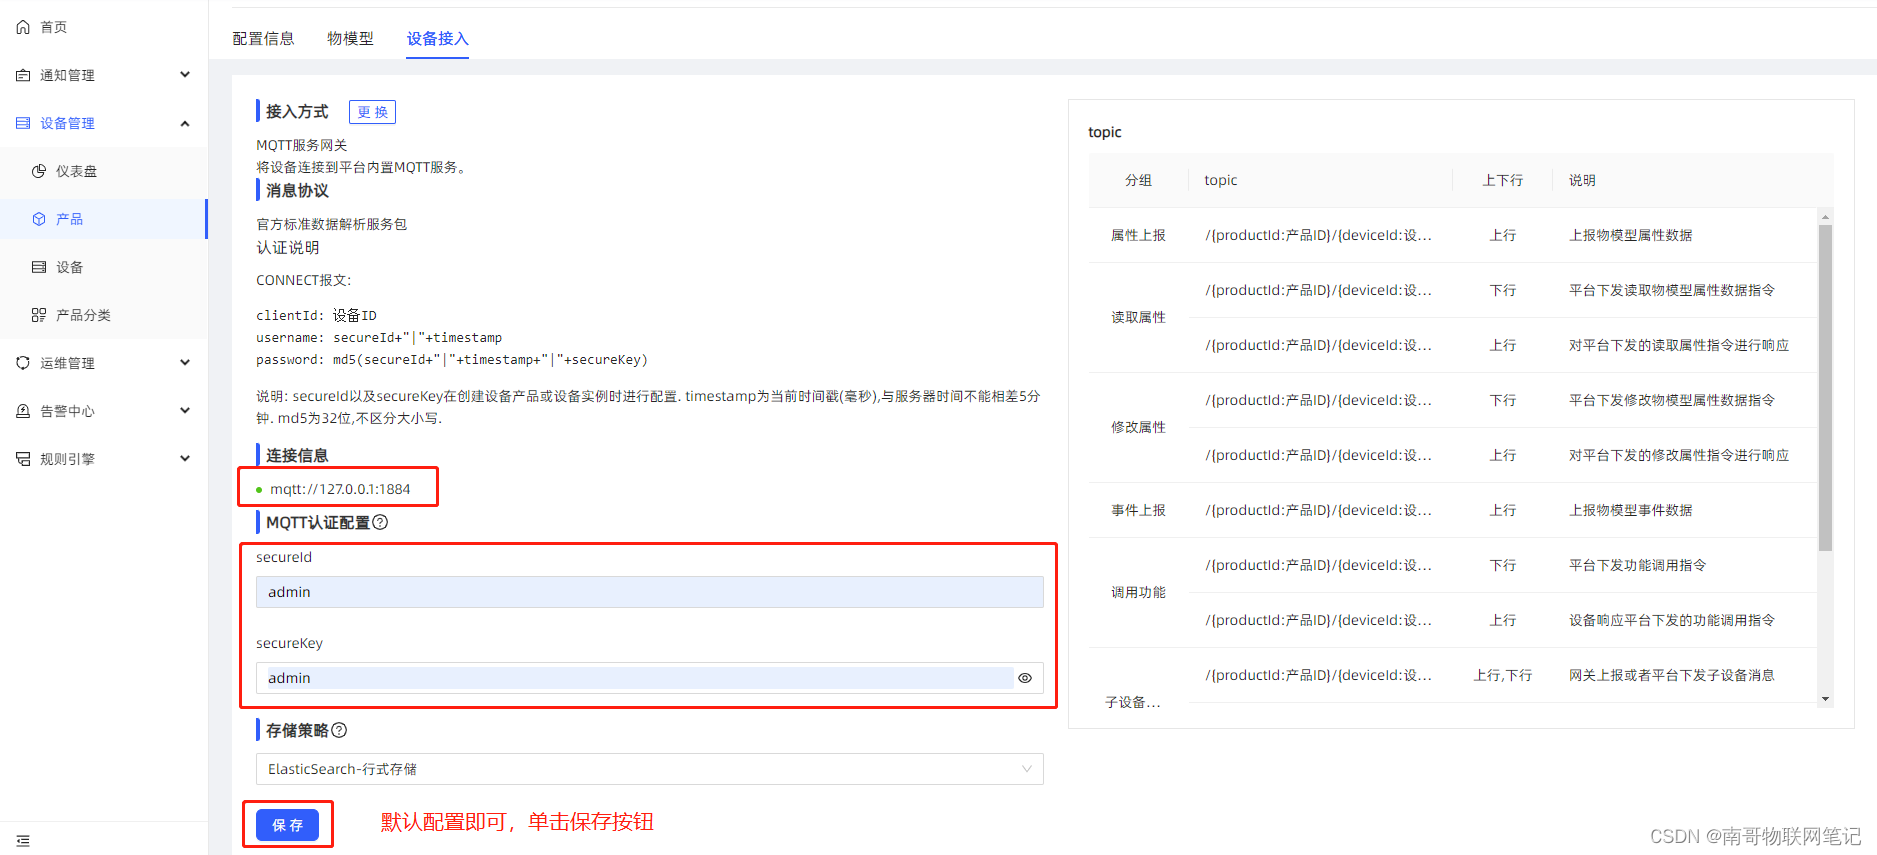Open the 首页 menu item
This screenshot has height=855, width=1877.
point(104,27)
